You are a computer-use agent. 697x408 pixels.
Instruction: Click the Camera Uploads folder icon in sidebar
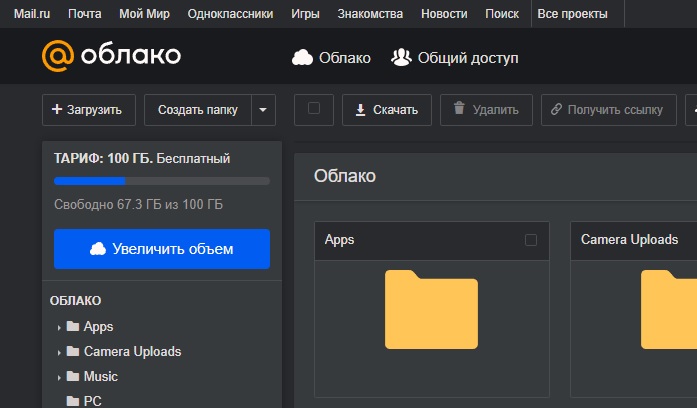pyautogui.click(x=73, y=351)
